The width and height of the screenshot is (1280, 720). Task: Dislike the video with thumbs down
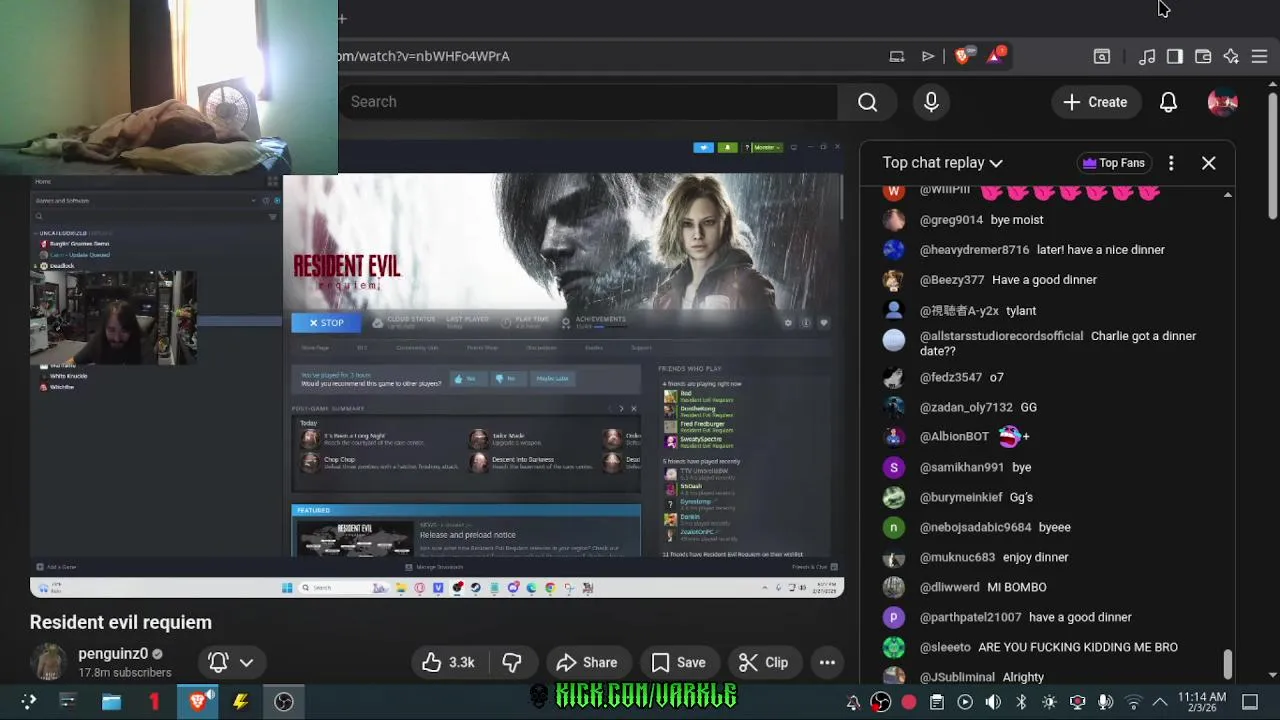coord(511,662)
